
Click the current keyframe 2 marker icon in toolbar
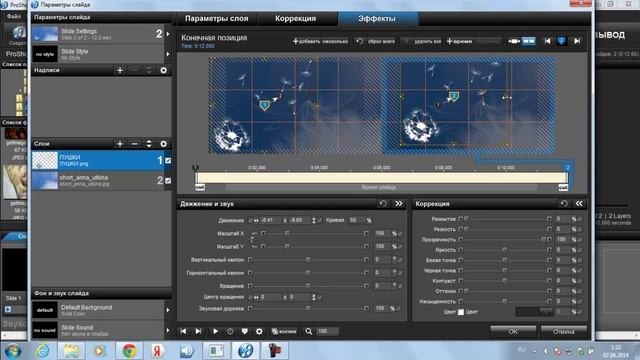pyautogui.click(x=562, y=41)
